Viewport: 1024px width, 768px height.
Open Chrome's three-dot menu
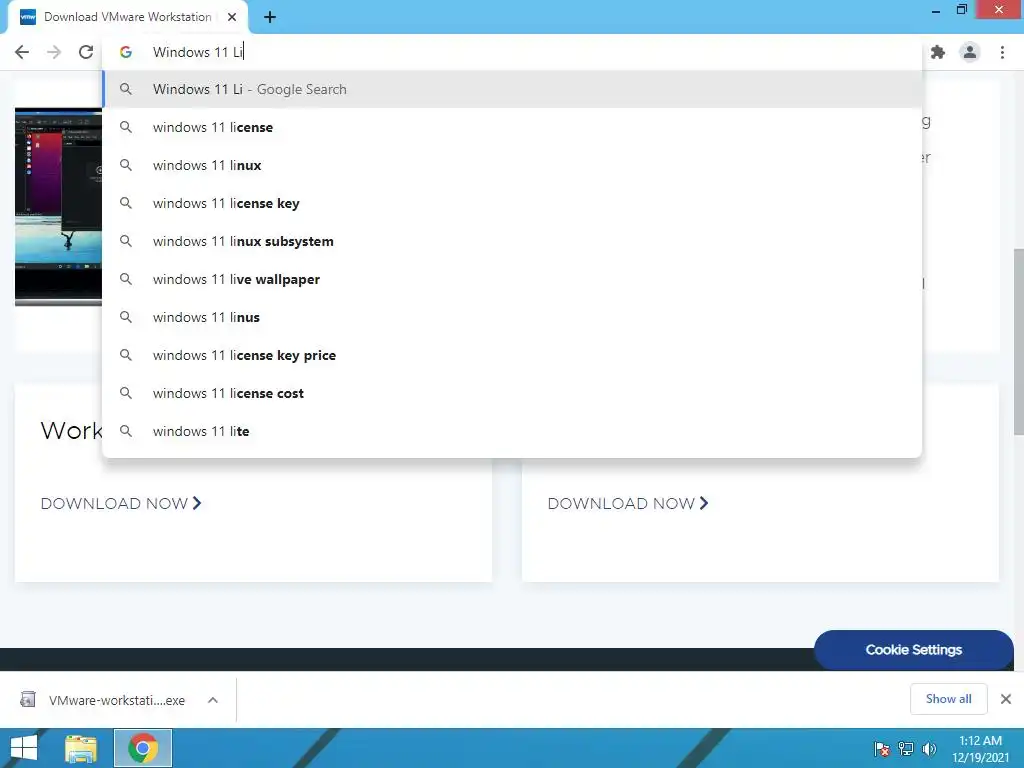coord(1002,52)
